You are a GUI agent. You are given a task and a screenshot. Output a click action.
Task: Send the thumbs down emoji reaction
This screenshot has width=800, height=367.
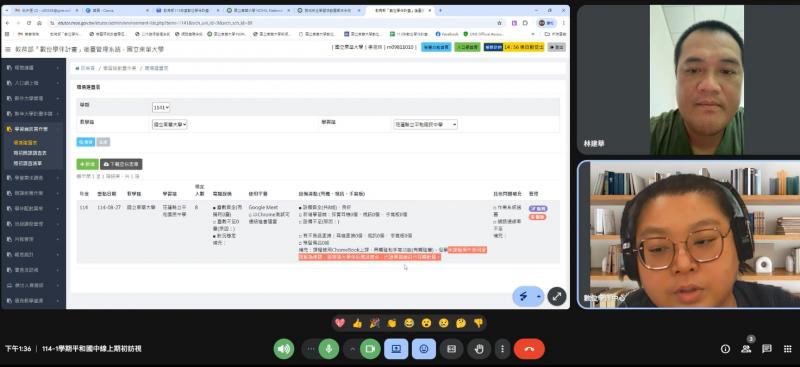point(479,323)
